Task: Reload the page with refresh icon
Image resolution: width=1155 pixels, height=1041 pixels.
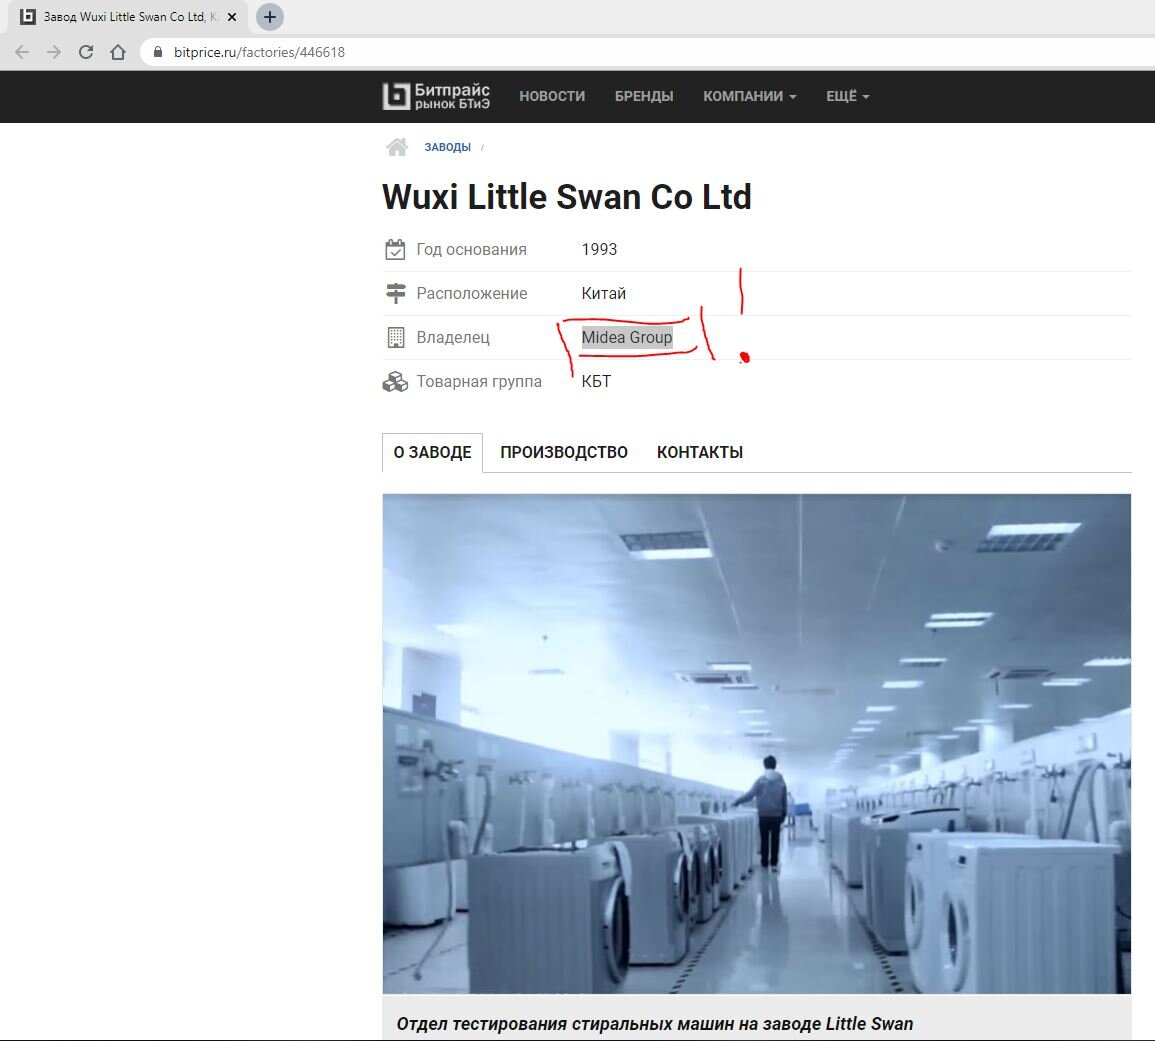Action: click(86, 52)
